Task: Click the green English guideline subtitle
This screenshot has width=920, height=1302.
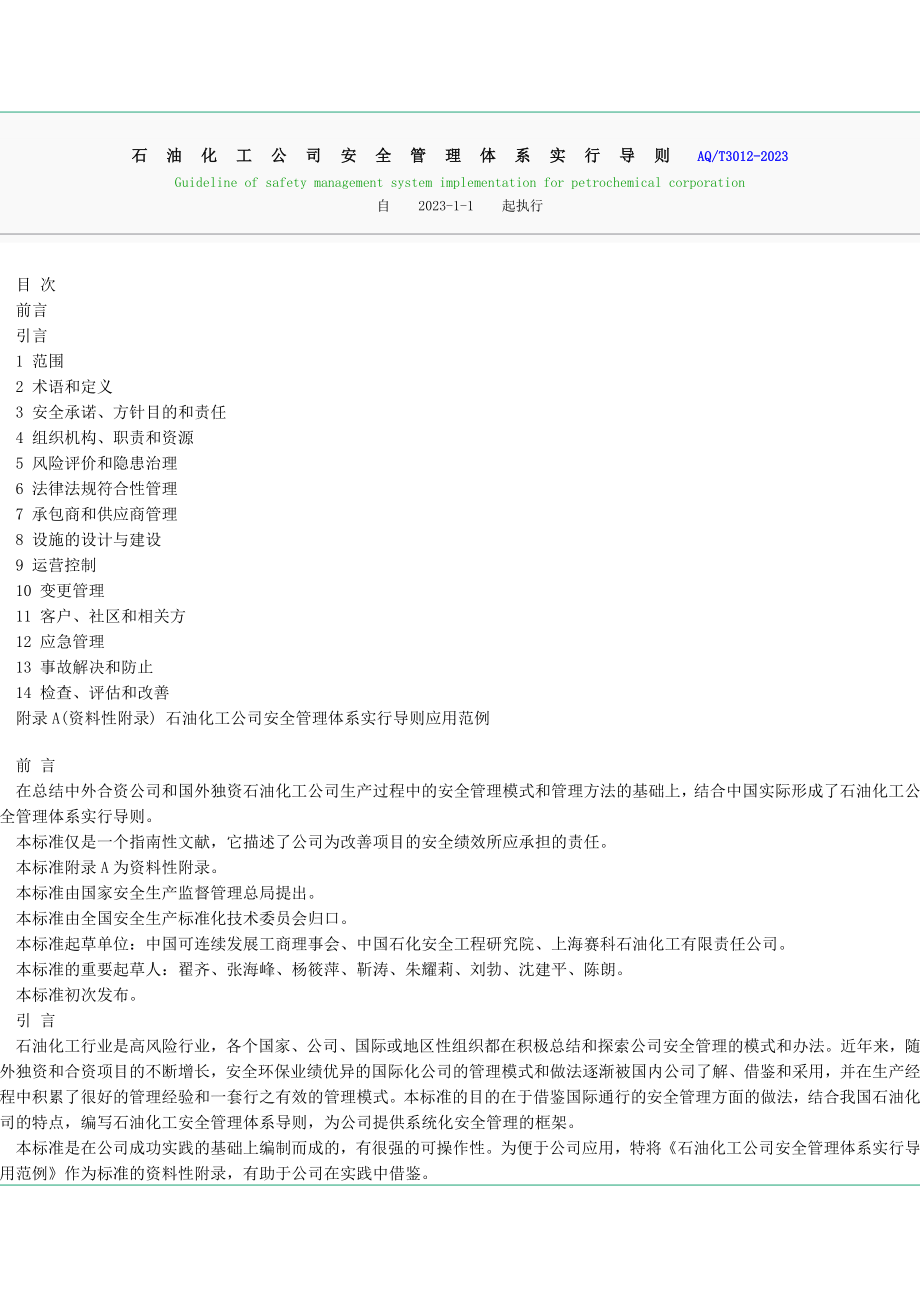Action: point(459,183)
